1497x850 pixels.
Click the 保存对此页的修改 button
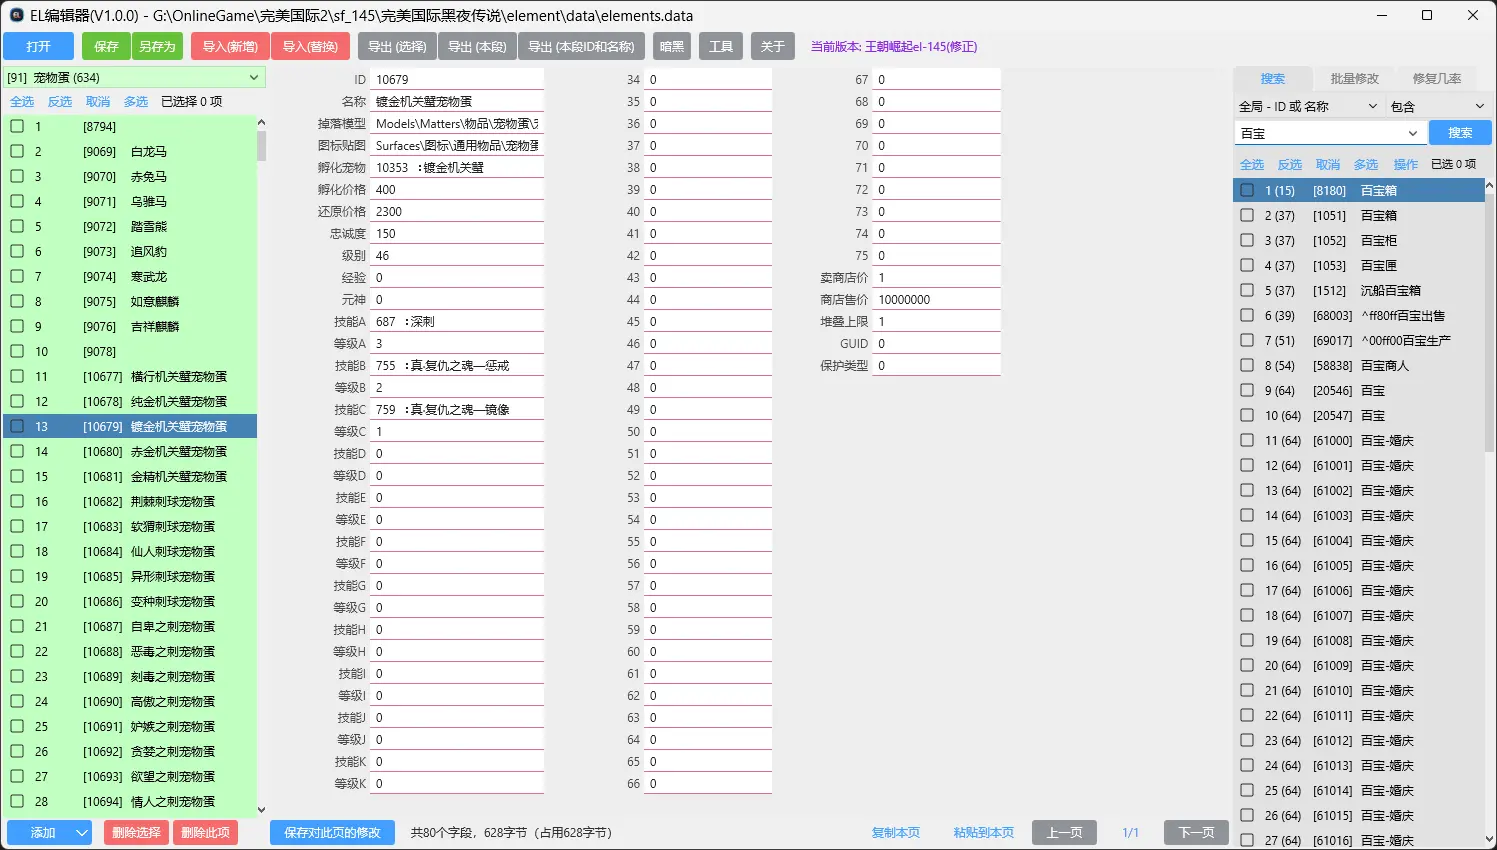pyautogui.click(x=332, y=832)
